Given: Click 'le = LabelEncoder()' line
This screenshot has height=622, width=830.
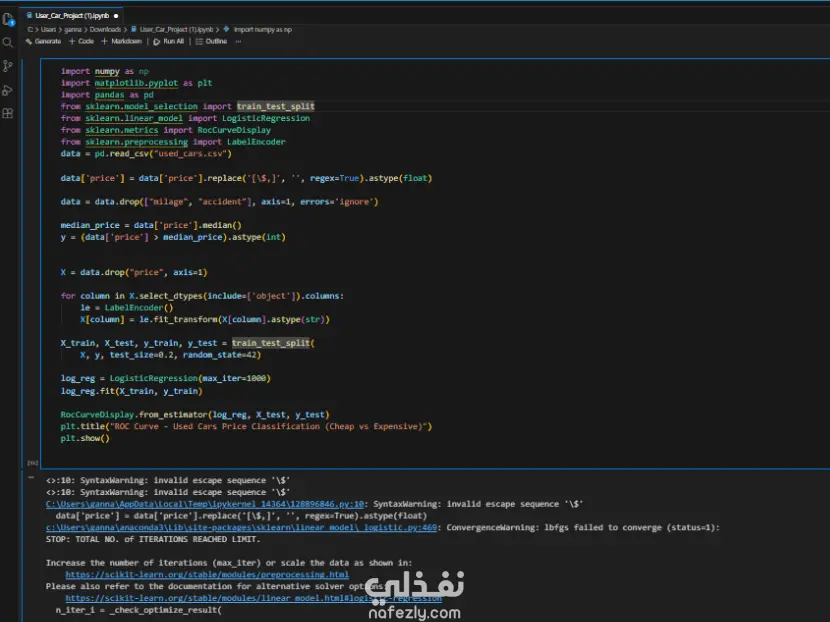Looking at the screenshot, I should click(x=127, y=308).
